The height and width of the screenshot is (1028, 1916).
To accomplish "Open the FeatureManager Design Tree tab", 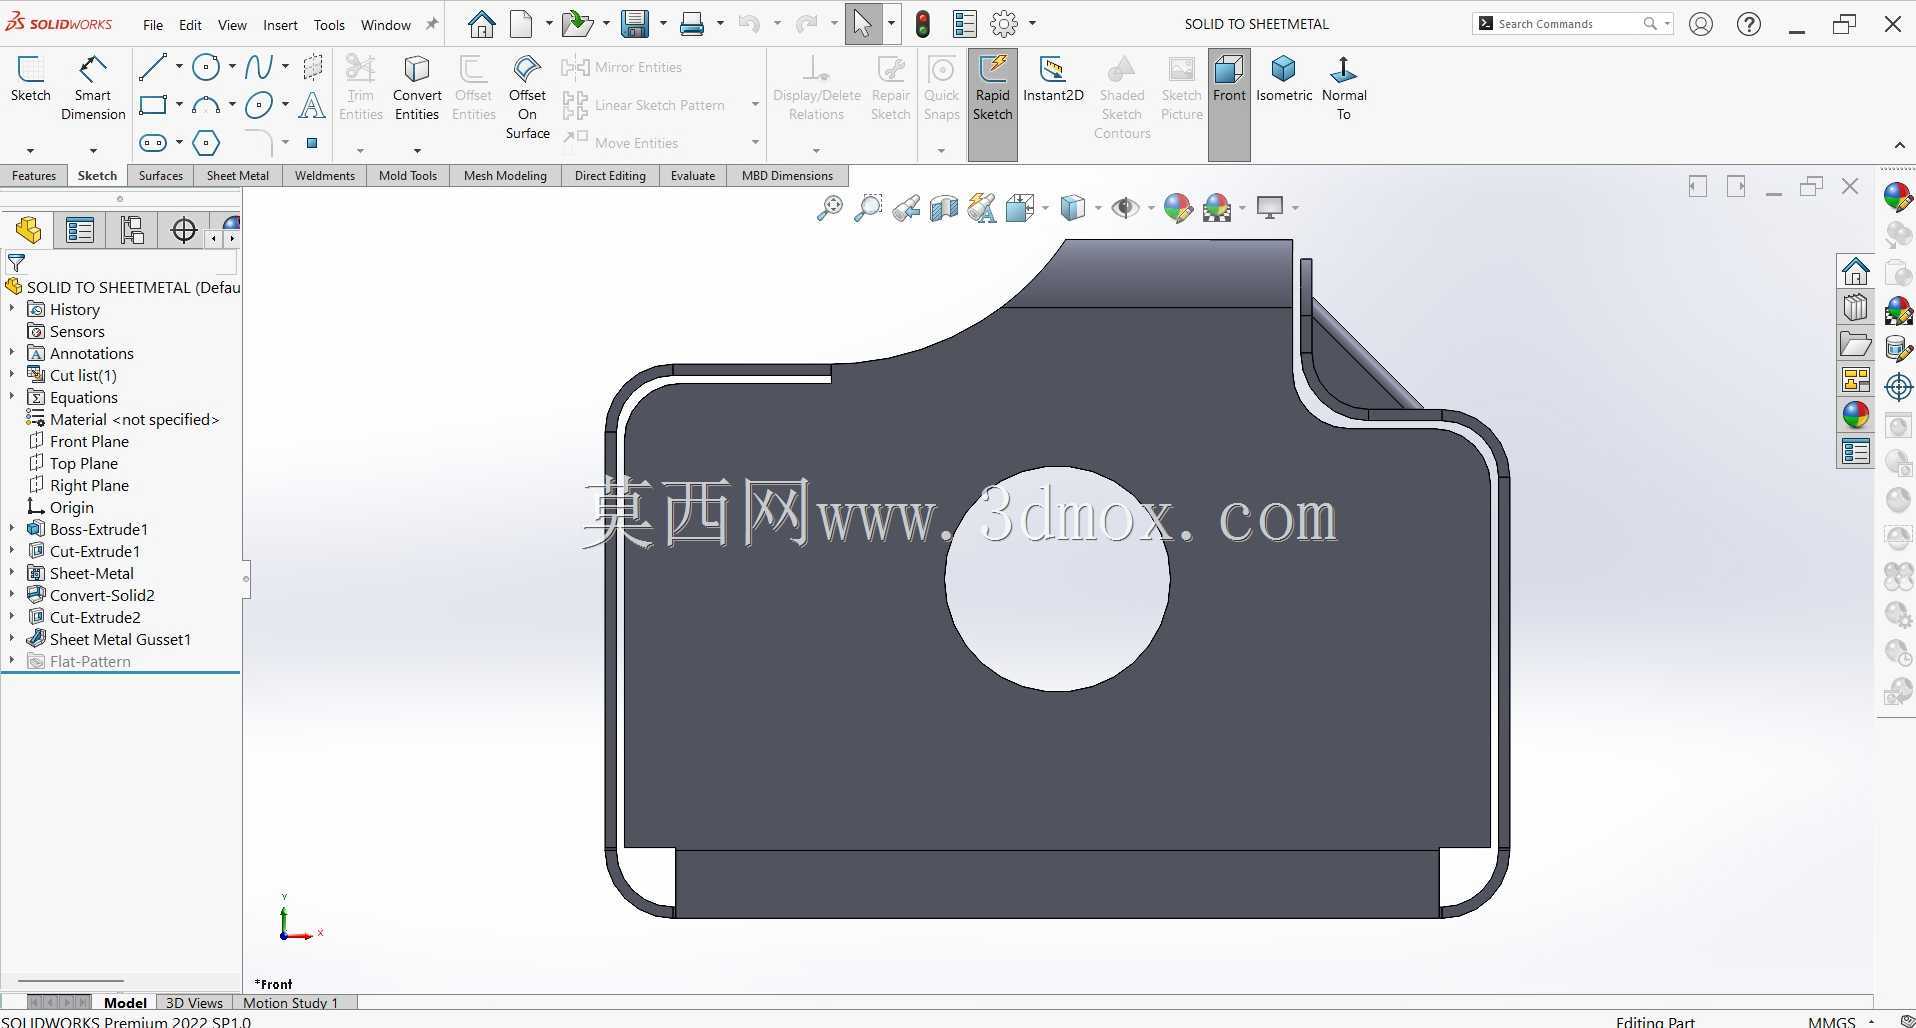I will pyautogui.click(x=28, y=231).
